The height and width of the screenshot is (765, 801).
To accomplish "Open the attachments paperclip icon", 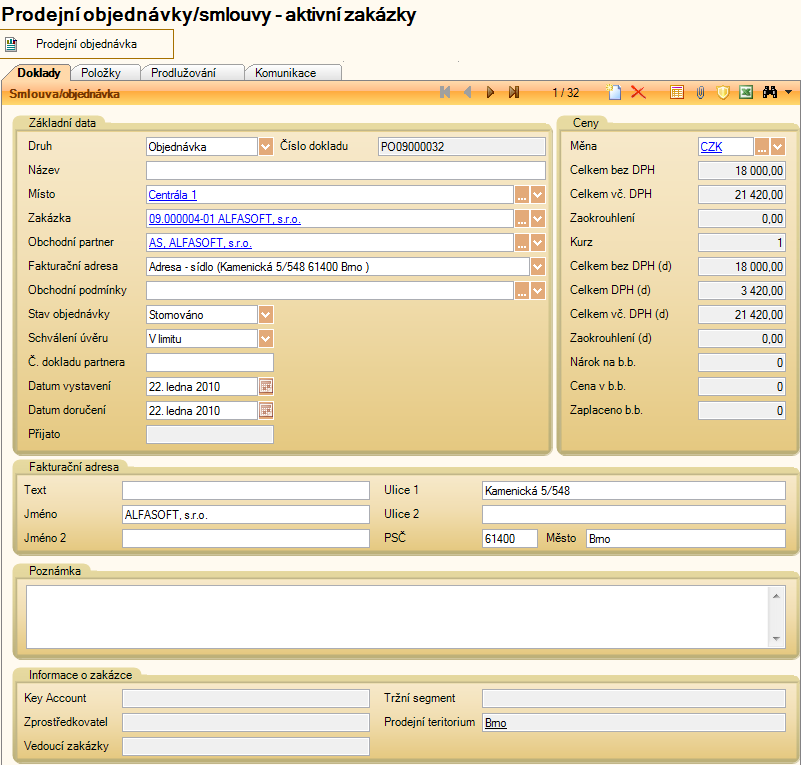I will (x=700, y=93).
